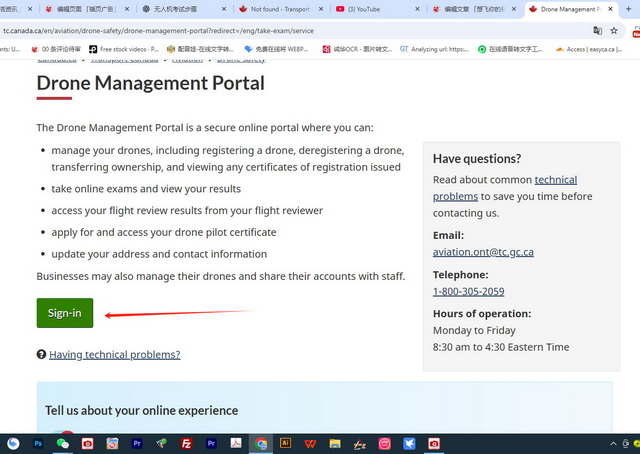This screenshot has width=640, height=454.
Task: Click the aviation.ont@tc.gc.ca email link
Action: (483, 252)
